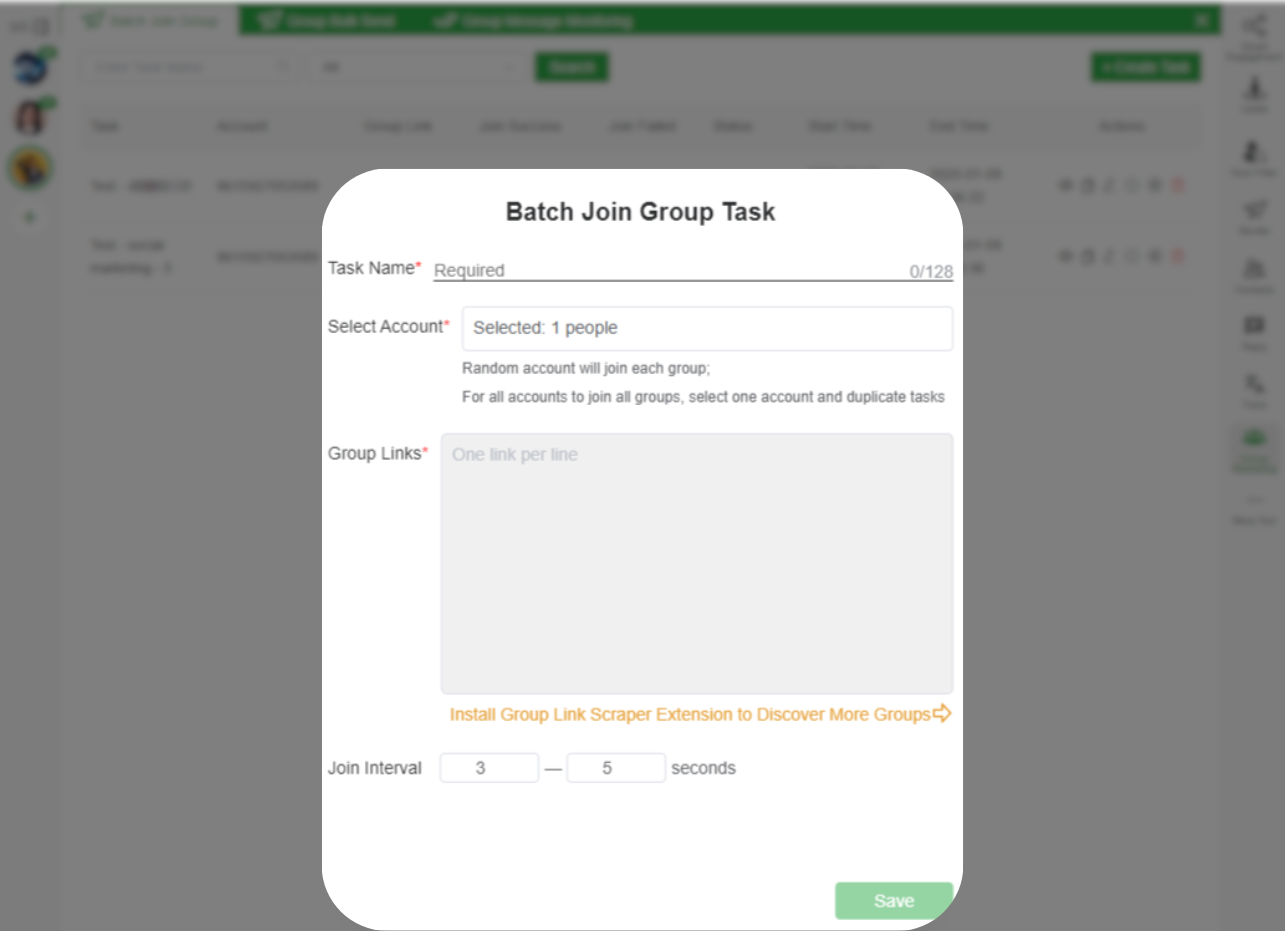Select the blue account avatar in left sidebar
The height and width of the screenshot is (931, 1285).
pyautogui.click(x=30, y=68)
